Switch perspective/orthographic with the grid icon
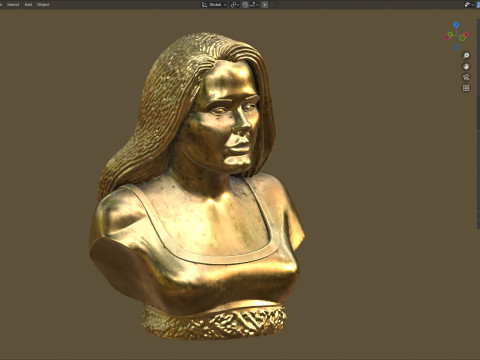The image size is (480, 360). pyautogui.click(x=466, y=88)
